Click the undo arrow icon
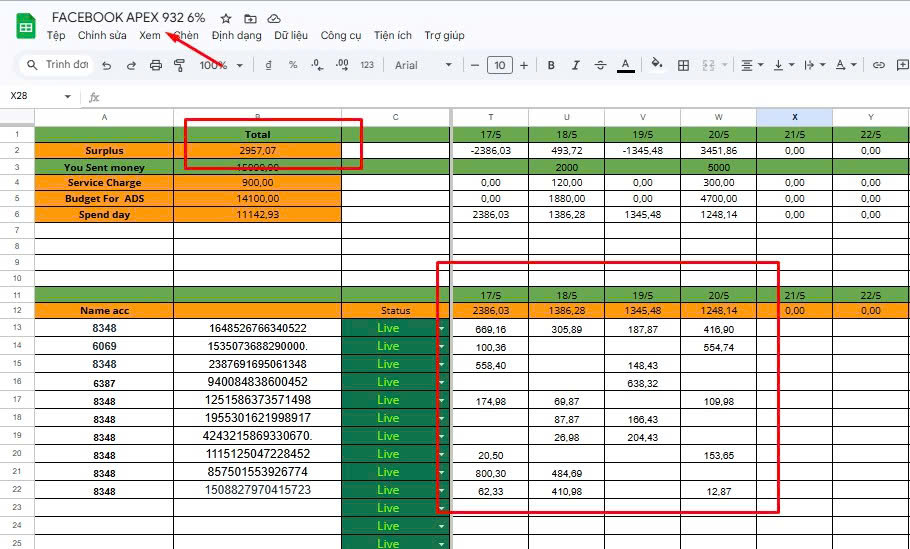This screenshot has width=910, height=549. pyautogui.click(x=106, y=65)
